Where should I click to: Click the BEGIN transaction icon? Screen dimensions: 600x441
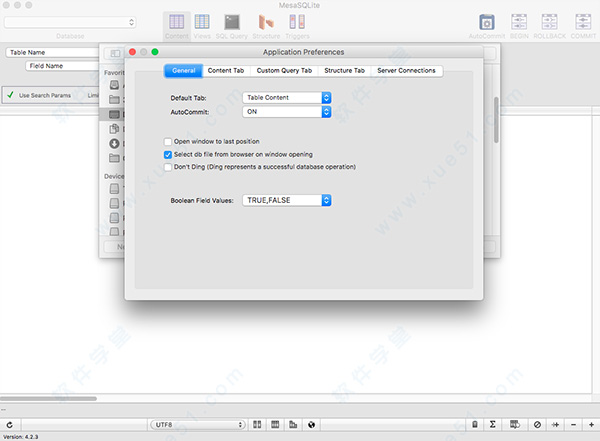519,22
